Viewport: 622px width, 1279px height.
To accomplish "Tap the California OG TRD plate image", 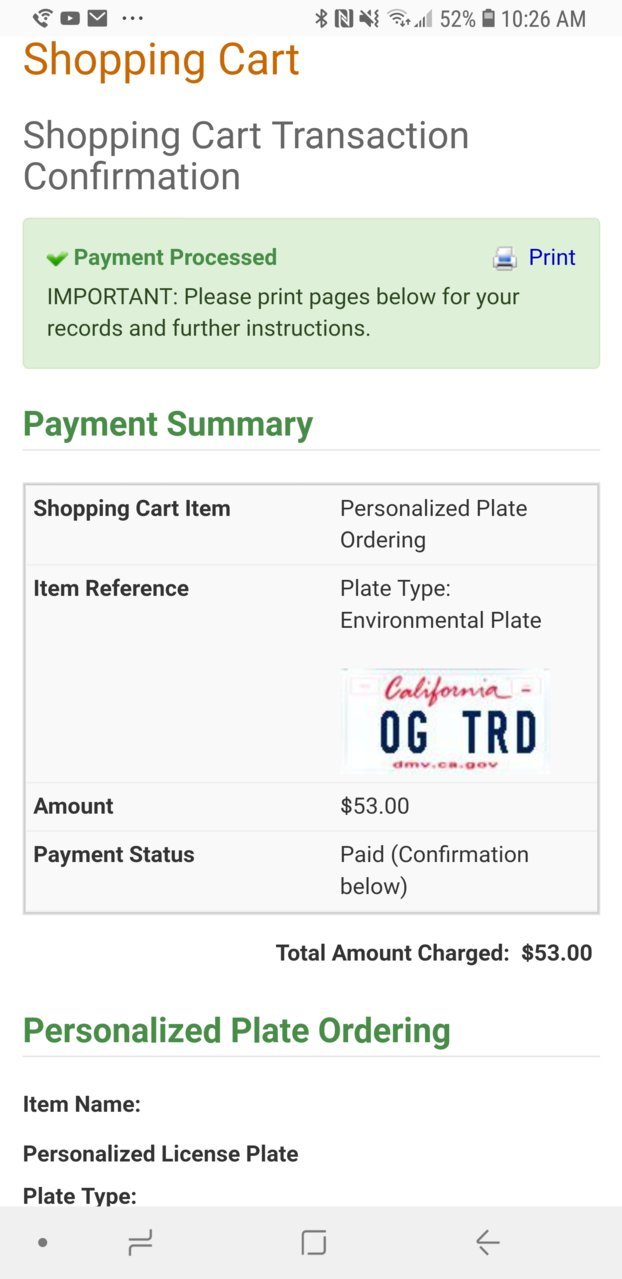I will 444,721.
